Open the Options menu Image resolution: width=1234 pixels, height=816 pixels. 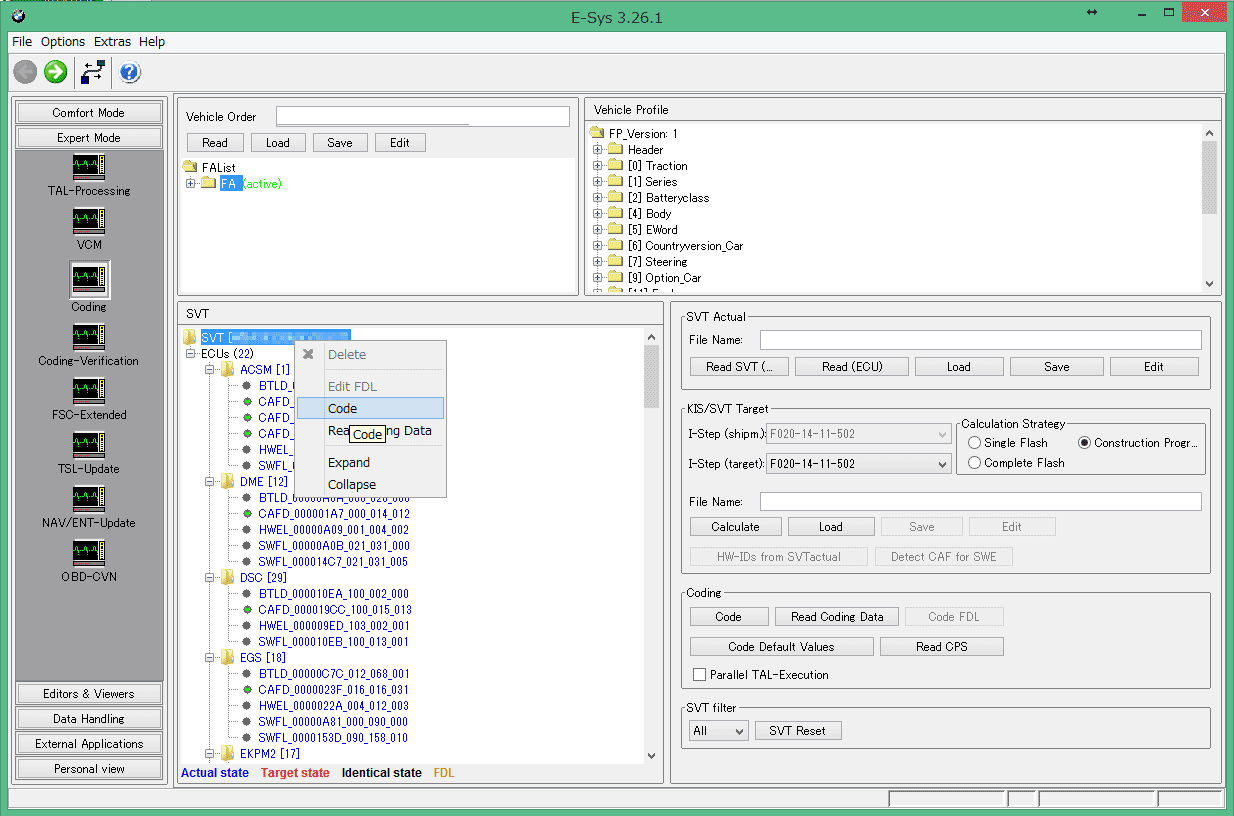pyautogui.click(x=63, y=42)
